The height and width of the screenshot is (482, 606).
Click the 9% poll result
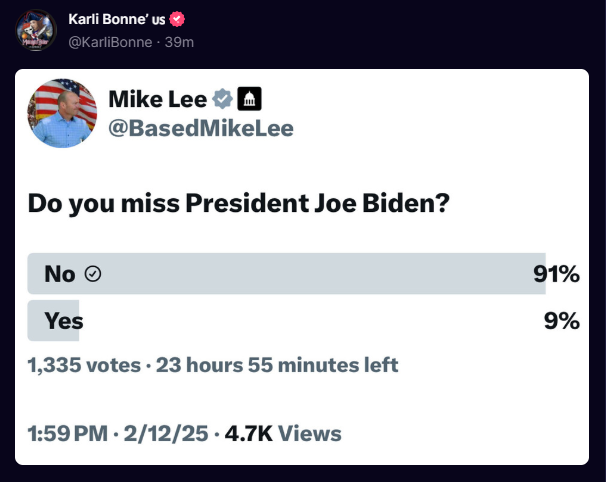pos(562,321)
